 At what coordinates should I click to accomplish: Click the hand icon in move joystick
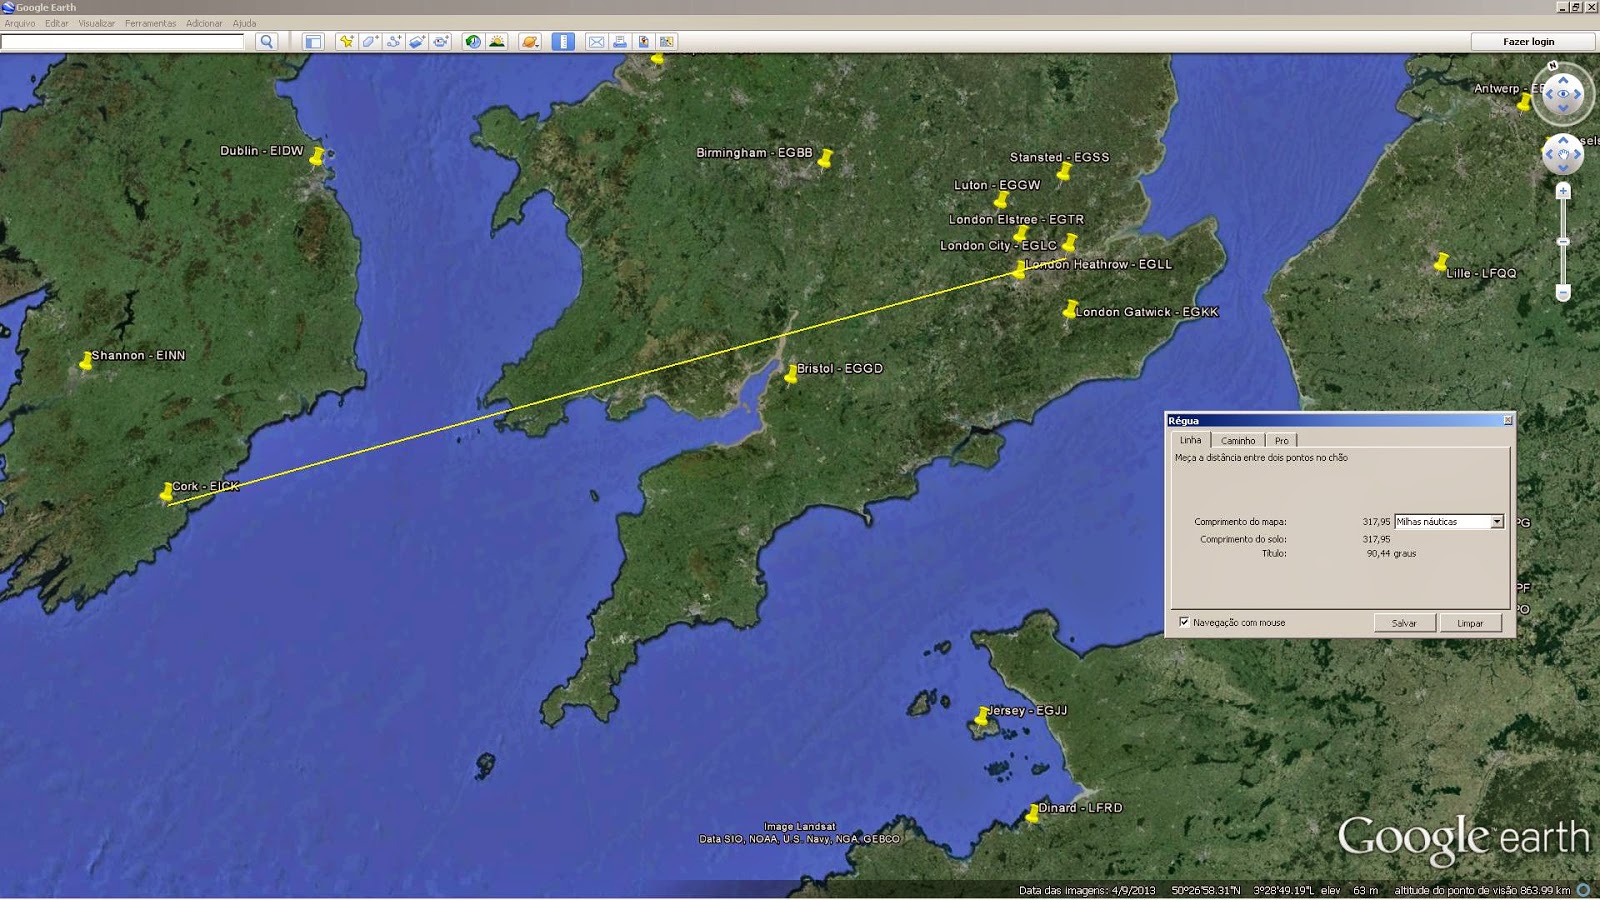point(1563,154)
